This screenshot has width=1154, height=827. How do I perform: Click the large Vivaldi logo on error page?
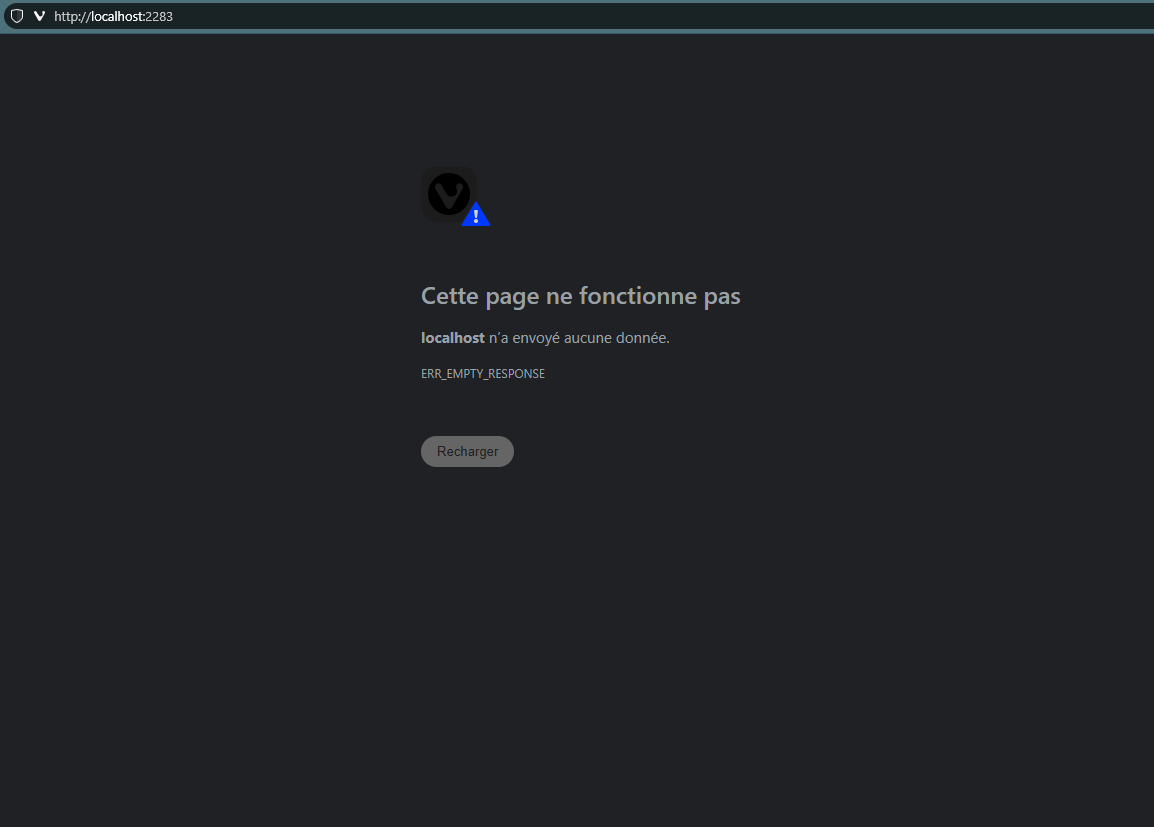(449, 194)
